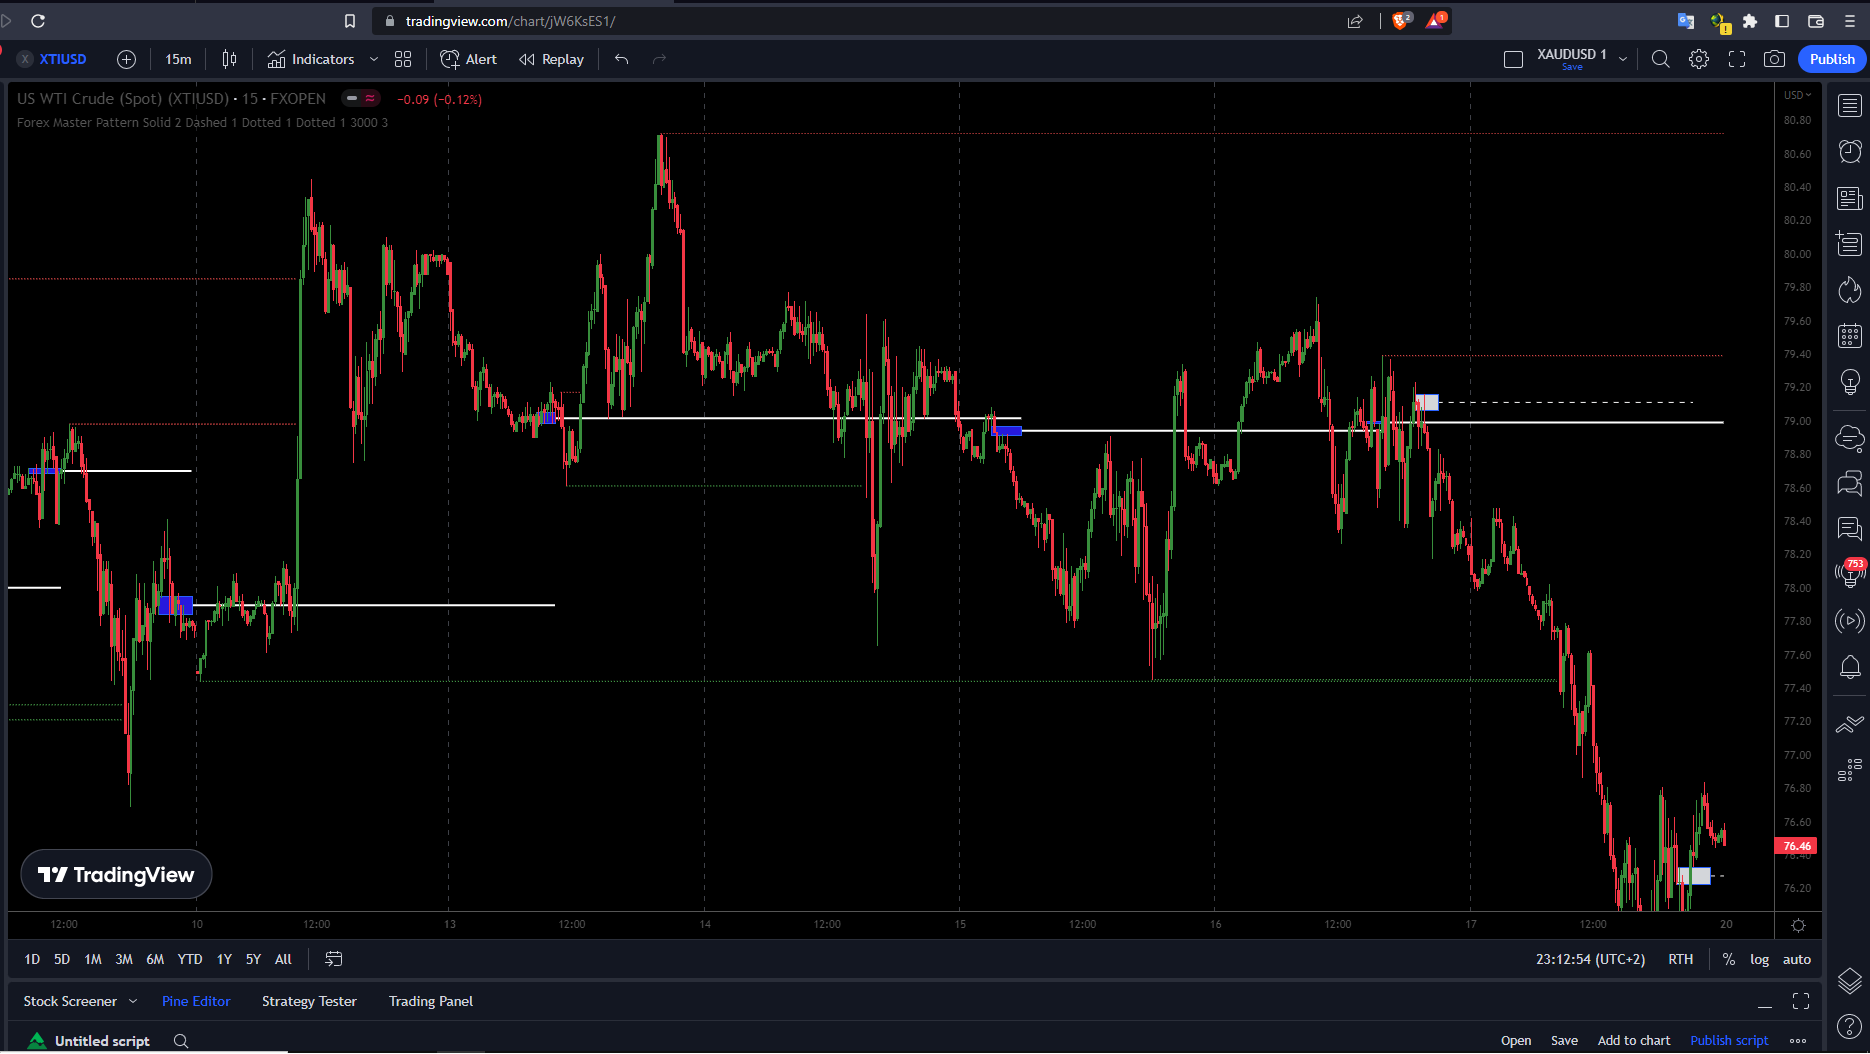Click the browser address bar URL
1870x1054 pixels.
coord(510,21)
